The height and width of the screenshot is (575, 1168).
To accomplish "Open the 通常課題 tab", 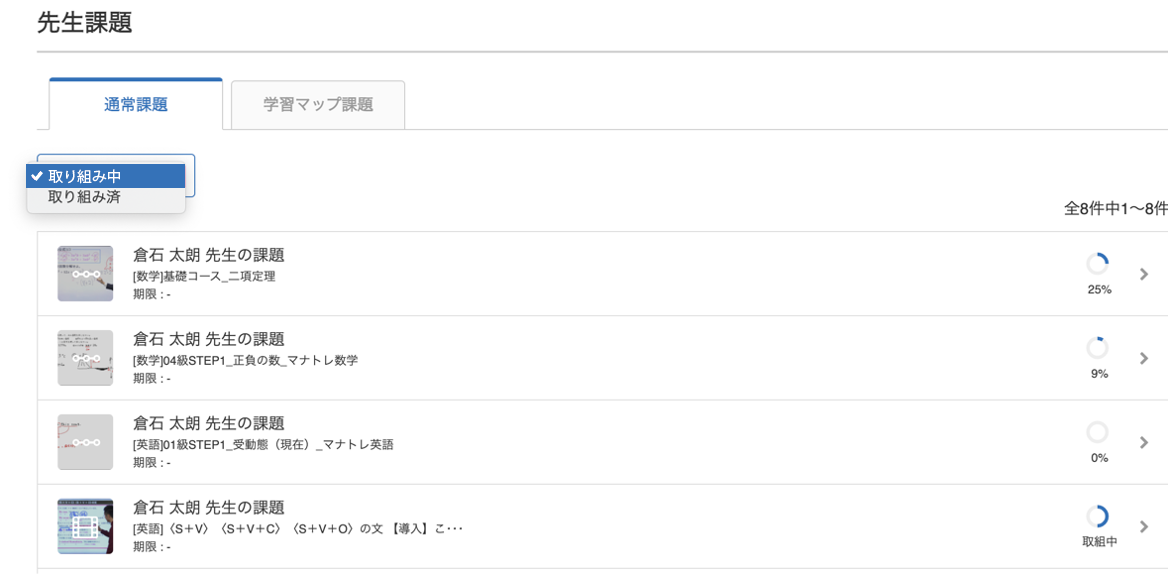I will [136, 104].
